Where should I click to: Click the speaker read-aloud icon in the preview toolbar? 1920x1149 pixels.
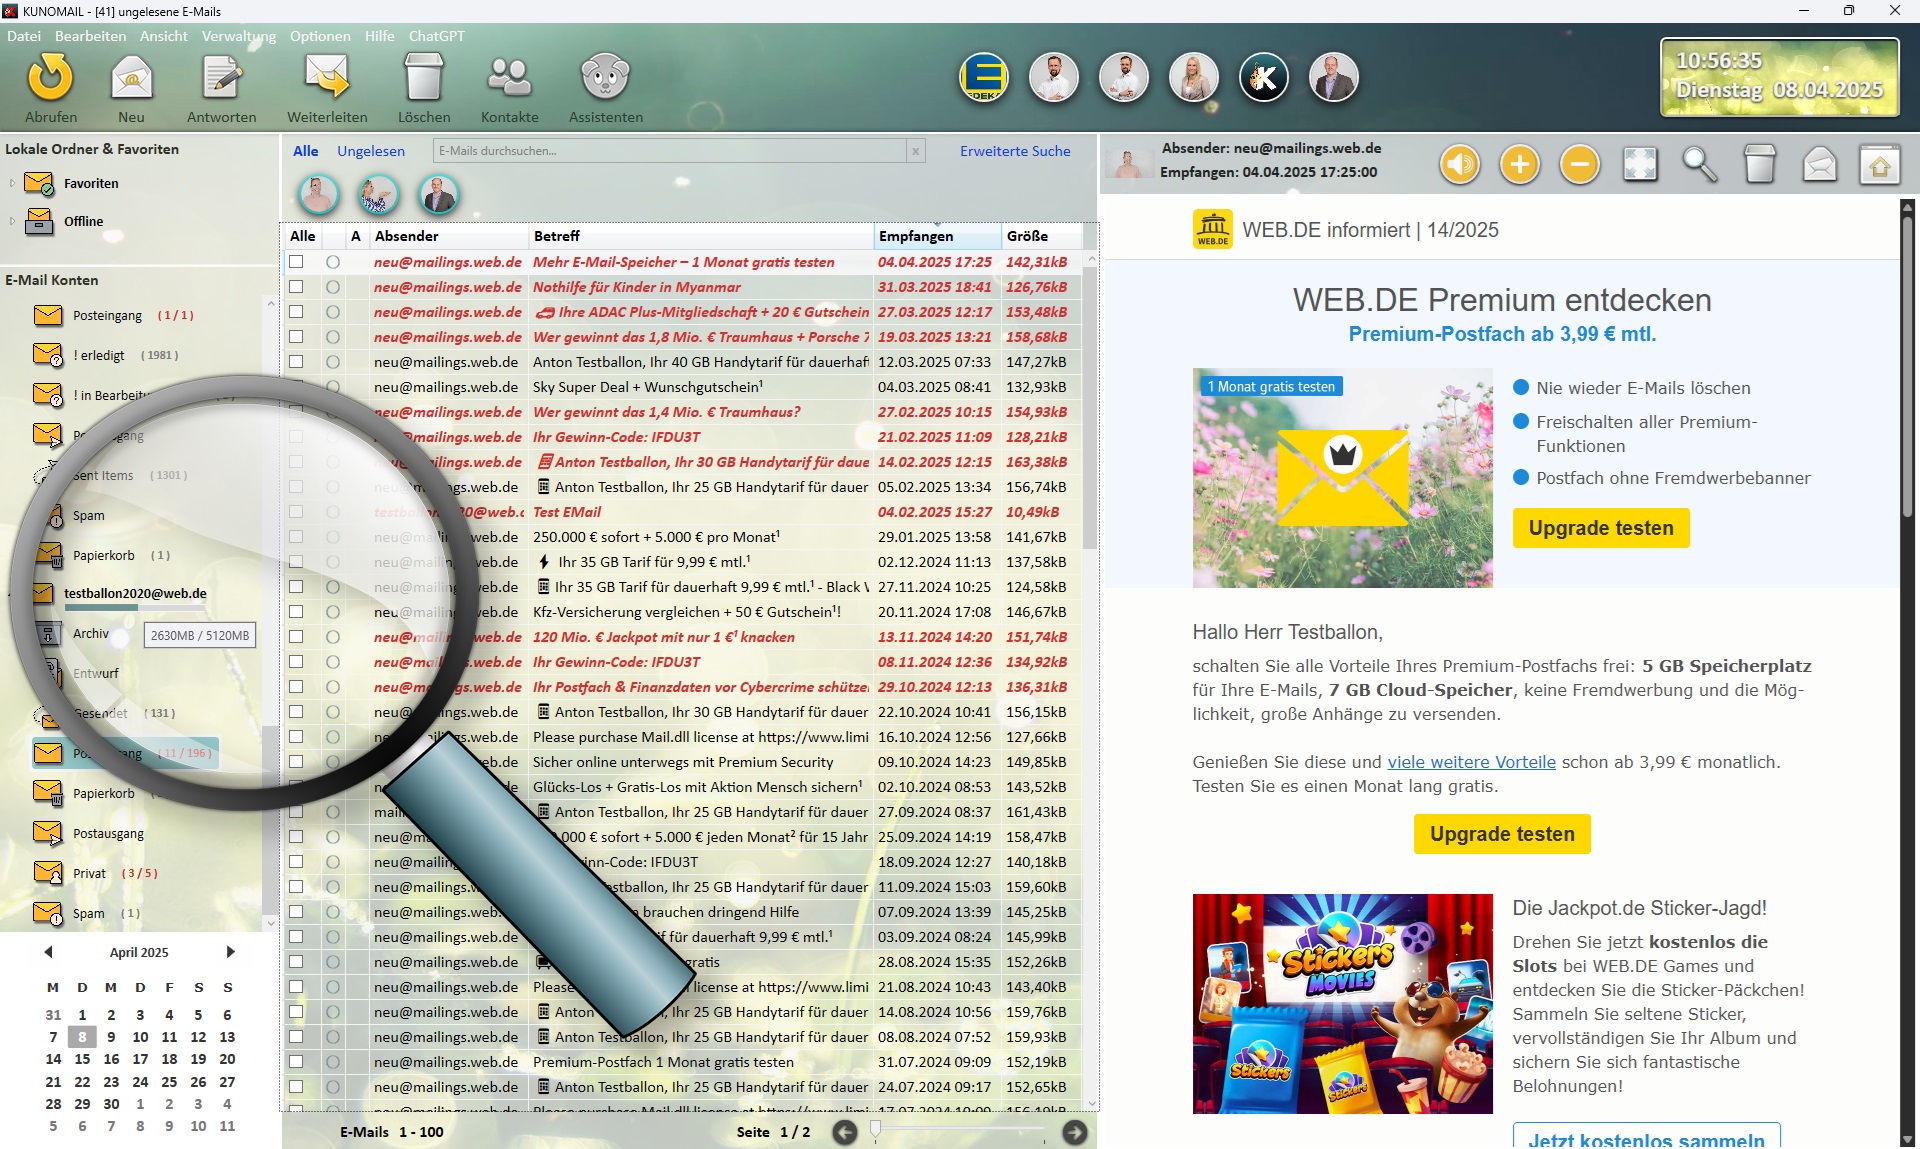click(x=1460, y=164)
